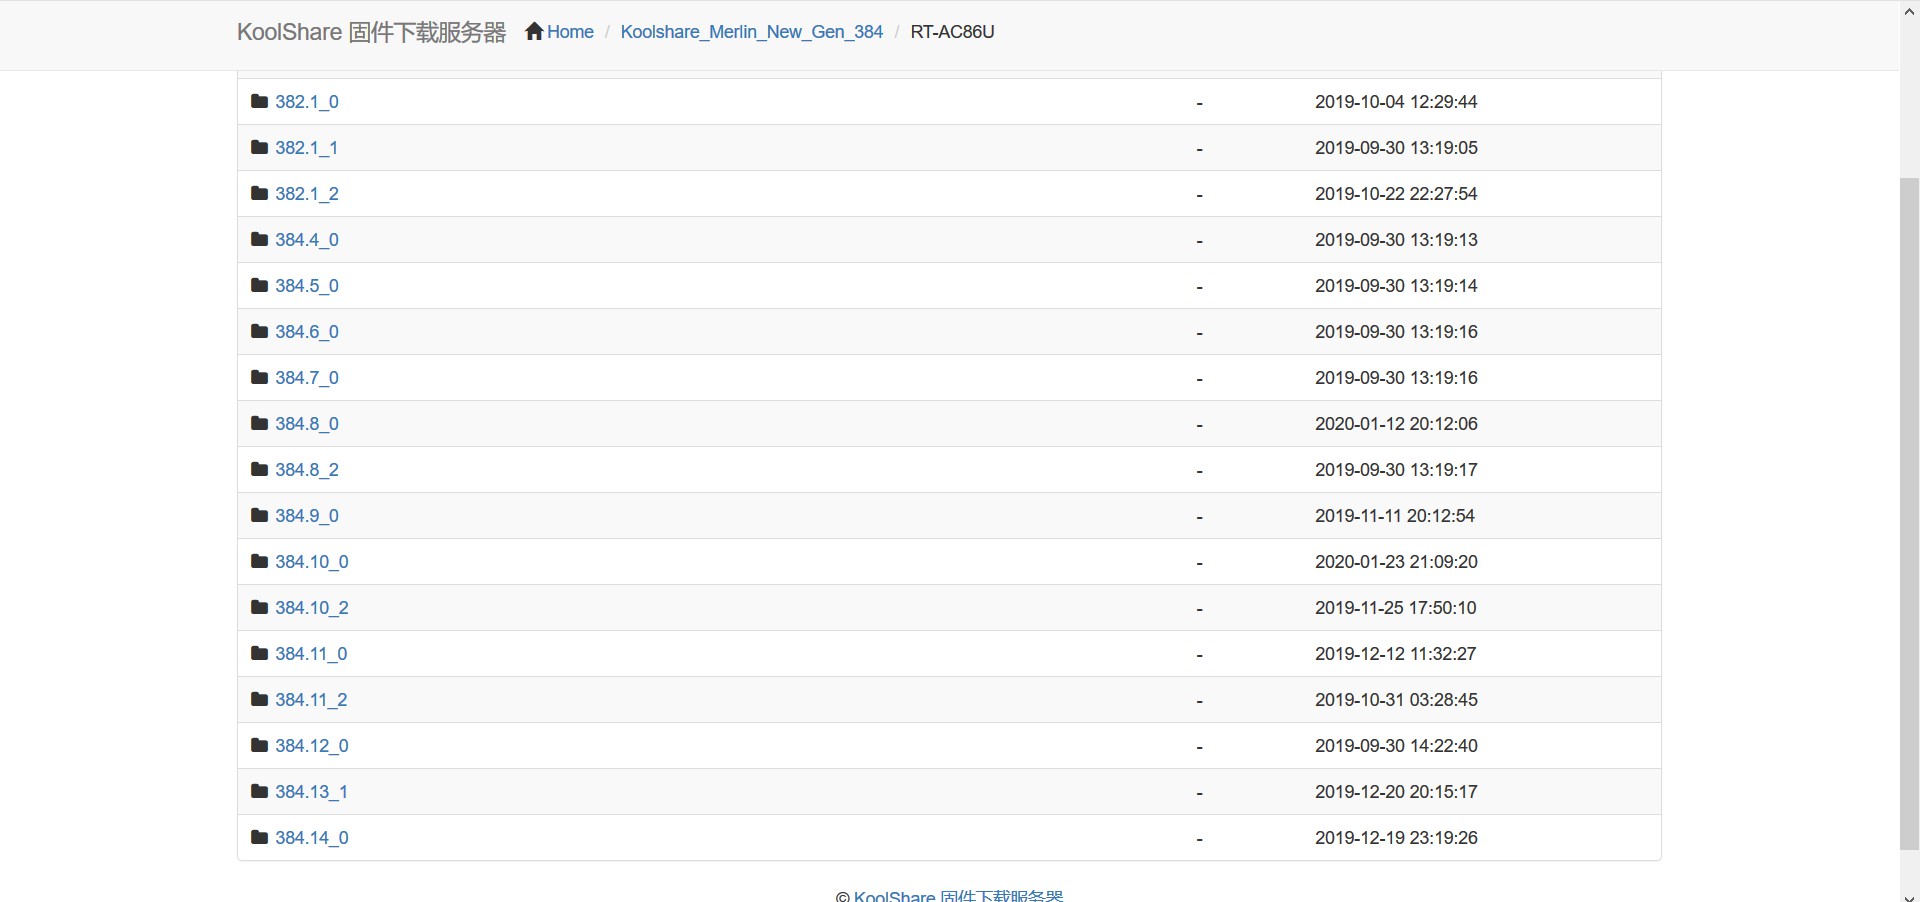Click the RT-AC86U breadcrumb text
The image size is (1920, 902).
click(x=952, y=32)
